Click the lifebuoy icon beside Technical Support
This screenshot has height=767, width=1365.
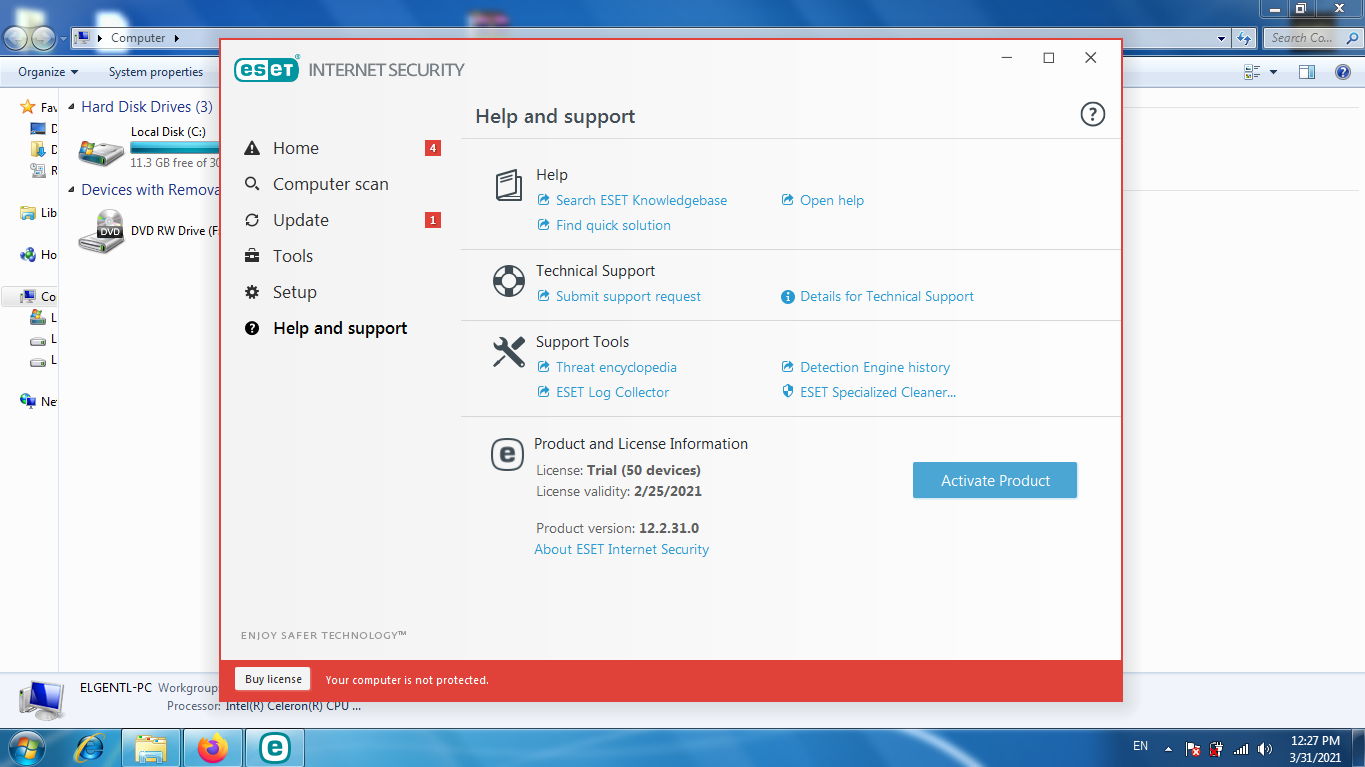tap(509, 281)
